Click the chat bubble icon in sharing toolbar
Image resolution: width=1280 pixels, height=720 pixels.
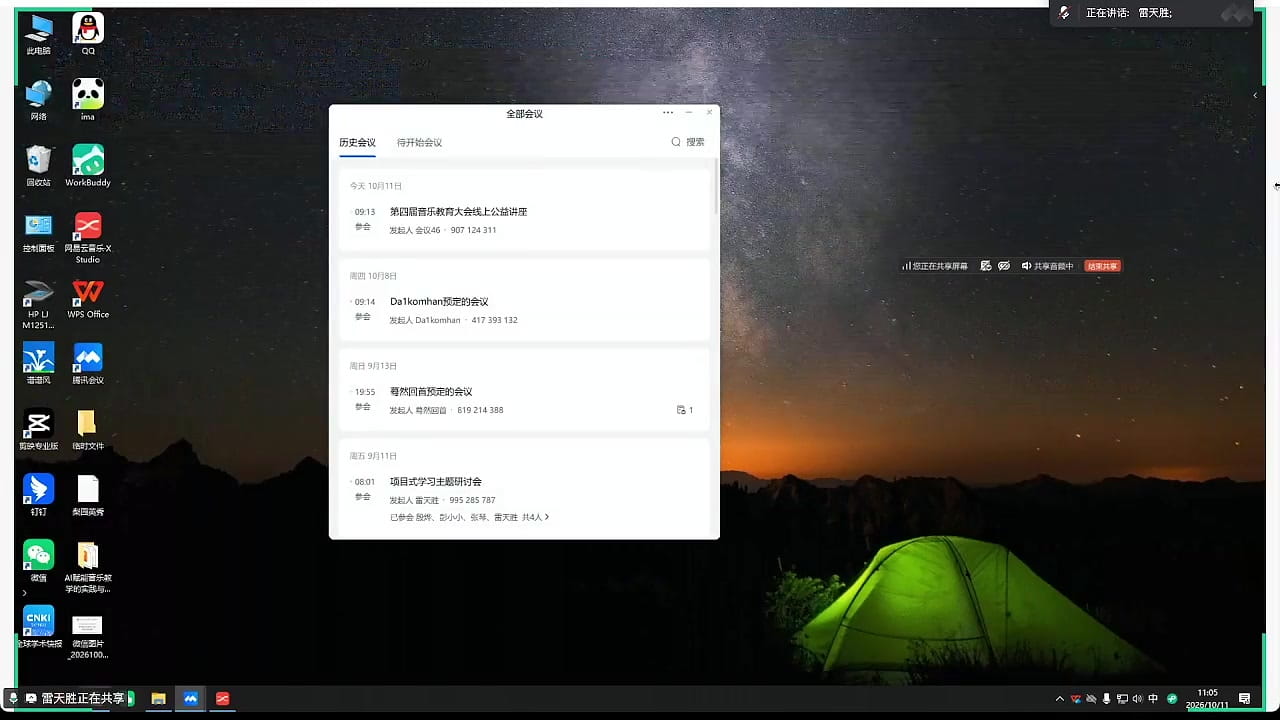pyautogui.click(x=1004, y=266)
